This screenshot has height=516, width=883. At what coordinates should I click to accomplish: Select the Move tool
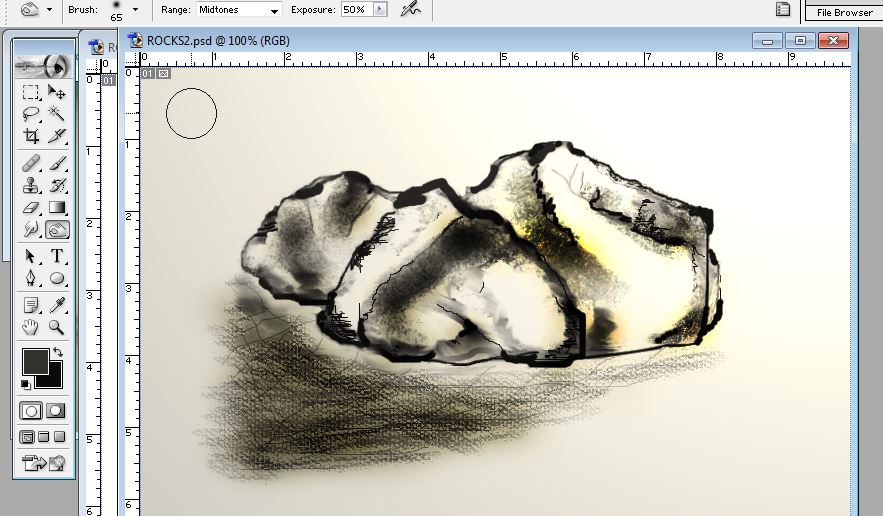click(x=57, y=92)
